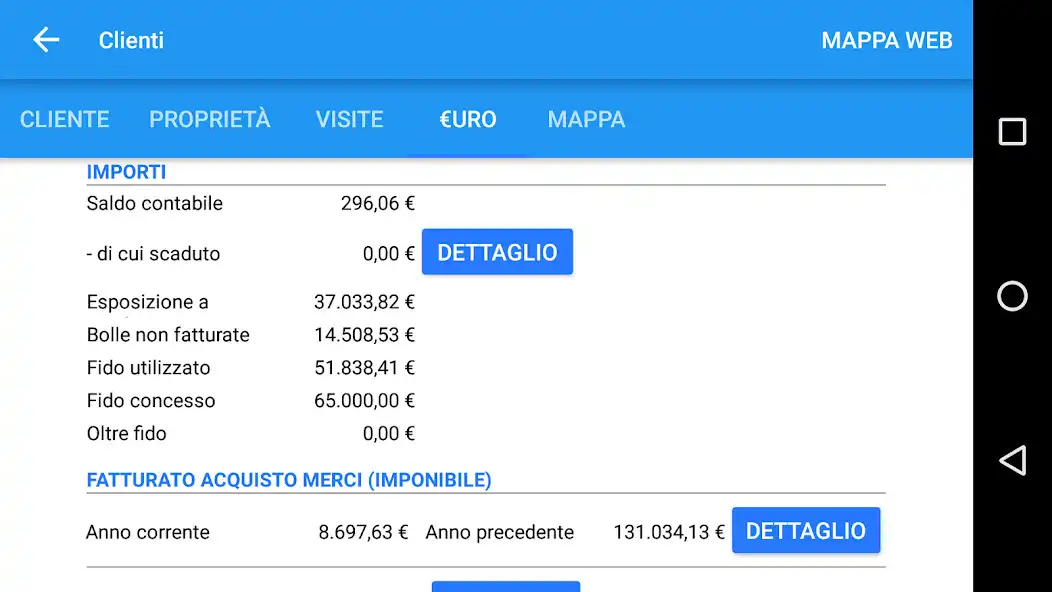Switch to the PROPRIETÀ tab

[x=209, y=119]
